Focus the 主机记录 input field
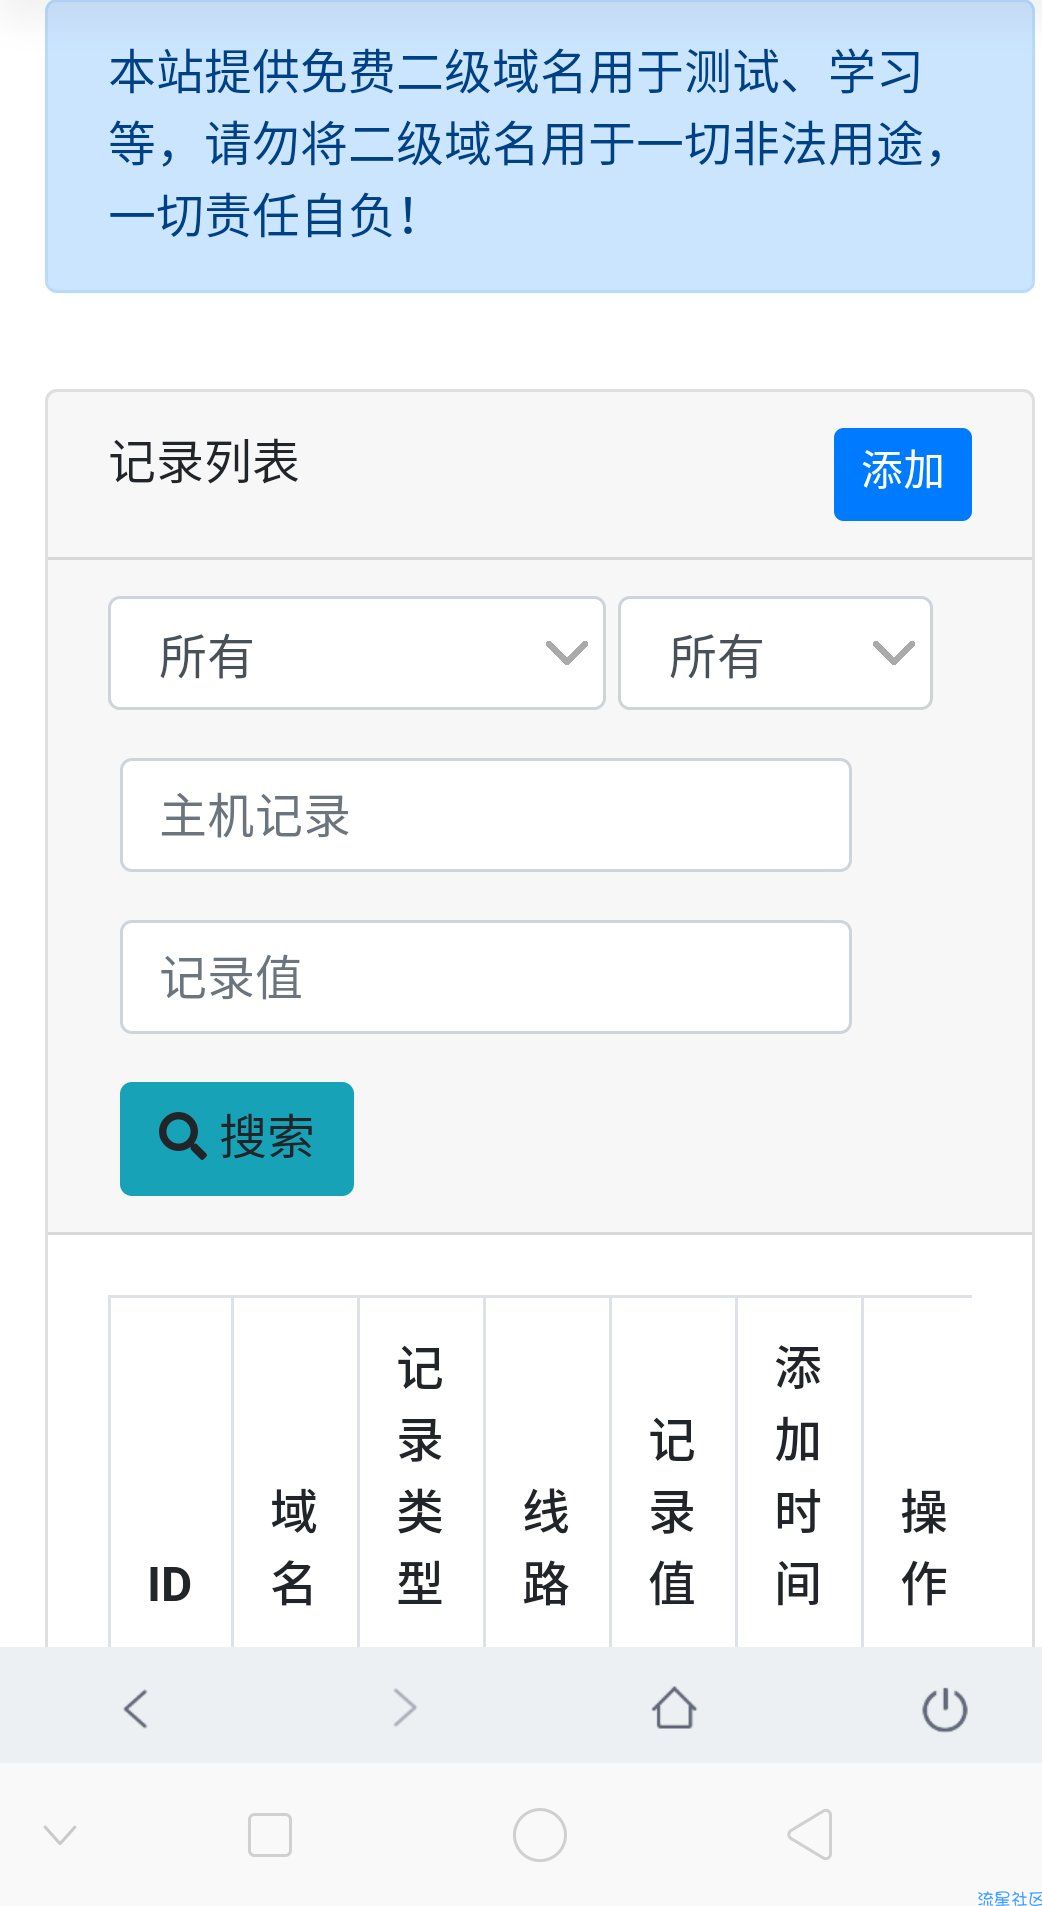This screenshot has width=1042, height=1906. click(486, 815)
